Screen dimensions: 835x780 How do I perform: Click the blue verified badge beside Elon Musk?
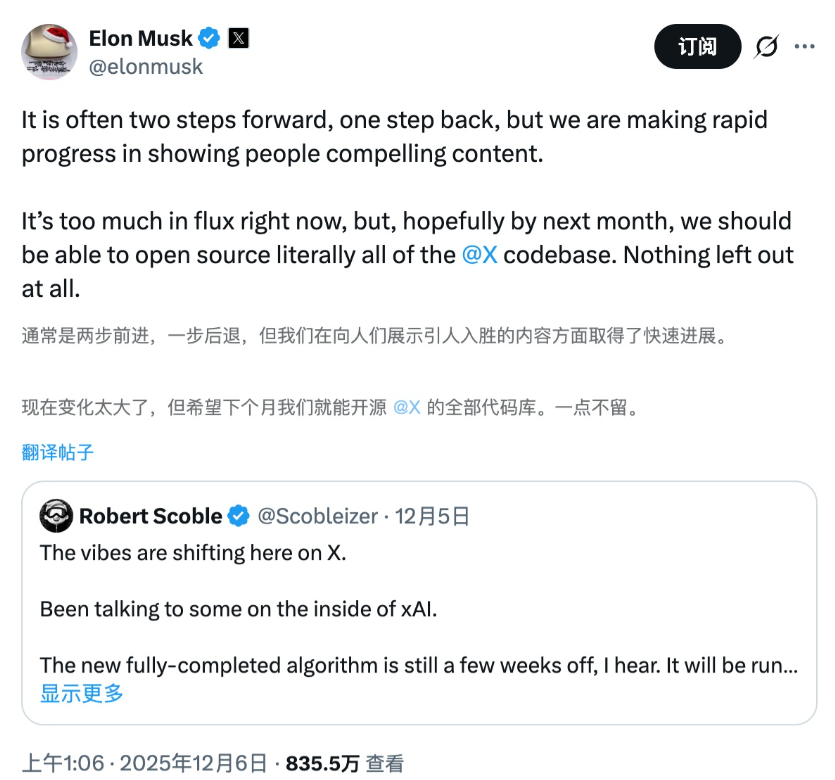coord(209,39)
